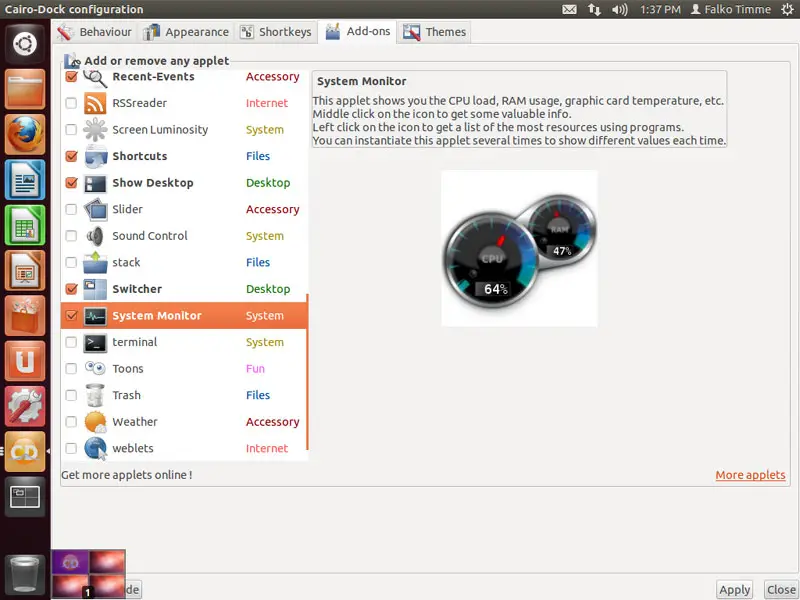Click the weblets globe icon
The width and height of the screenshot is (800, 600).
[x=95, y=448]
